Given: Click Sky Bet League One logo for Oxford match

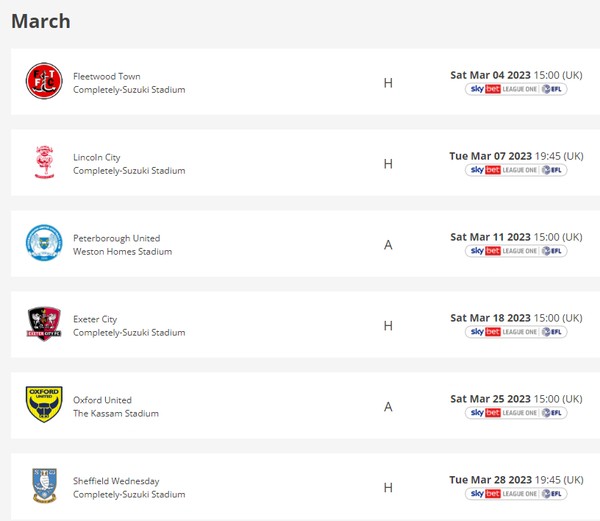Looking at the screenshot, I should click(516, 413).
